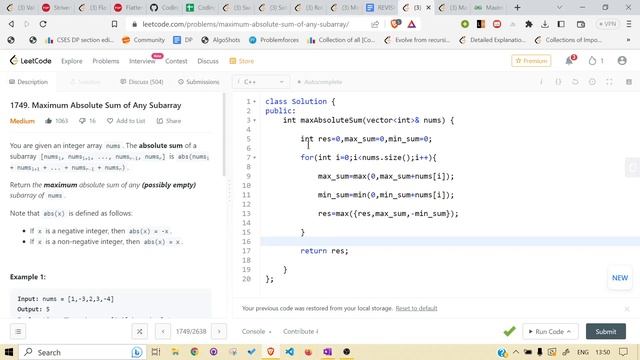Collapse code fold arrow on line 7
Viewport: 640px width, 360px height.
click(255, 158)
